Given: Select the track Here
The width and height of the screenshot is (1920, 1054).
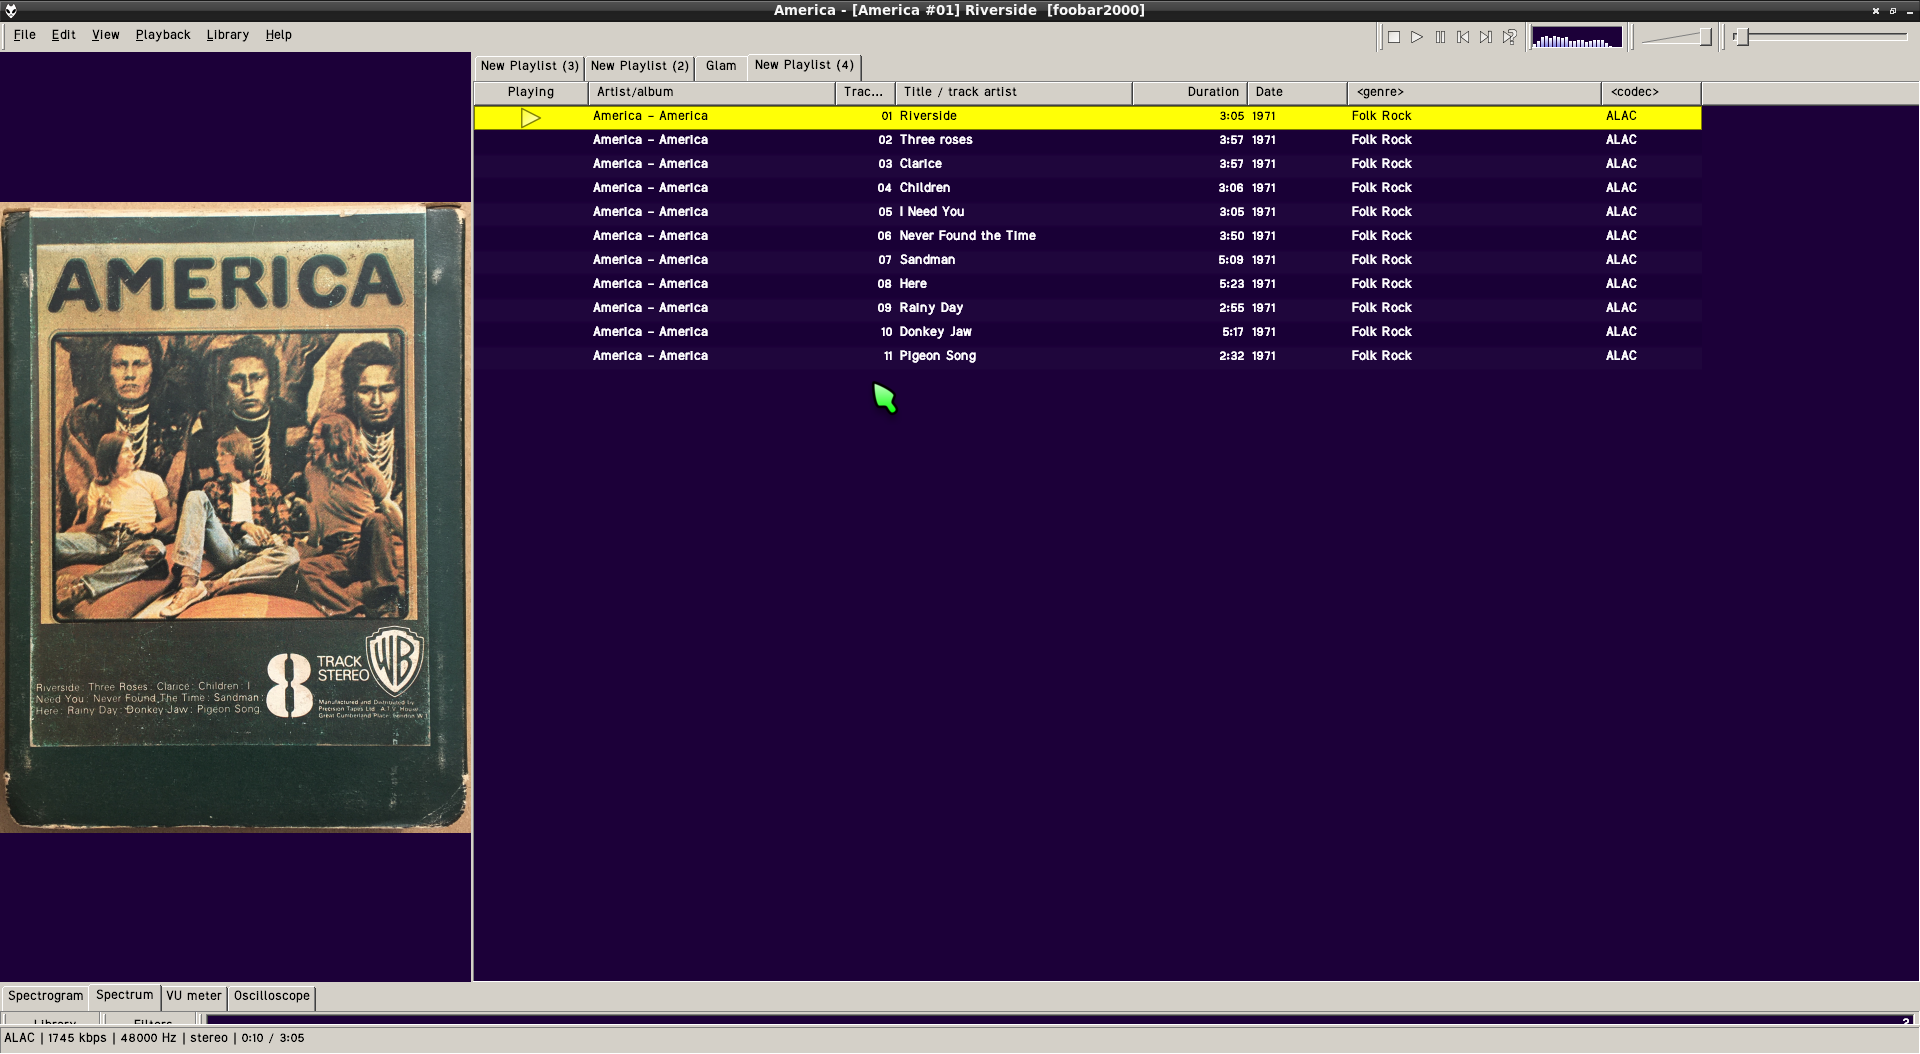Looking at the screenshot, I should click(x=1087, y=285).
